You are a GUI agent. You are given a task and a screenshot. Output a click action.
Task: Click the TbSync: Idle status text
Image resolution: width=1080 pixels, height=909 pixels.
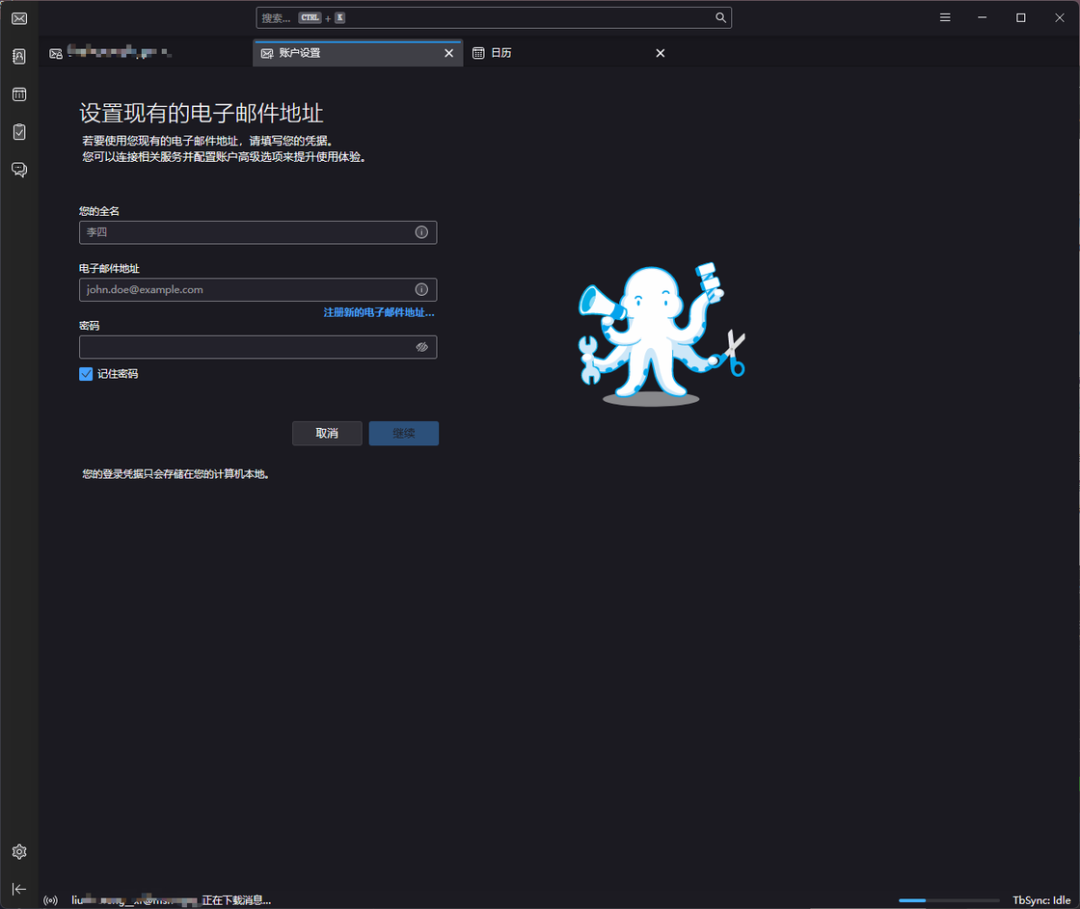point(1041,900)
